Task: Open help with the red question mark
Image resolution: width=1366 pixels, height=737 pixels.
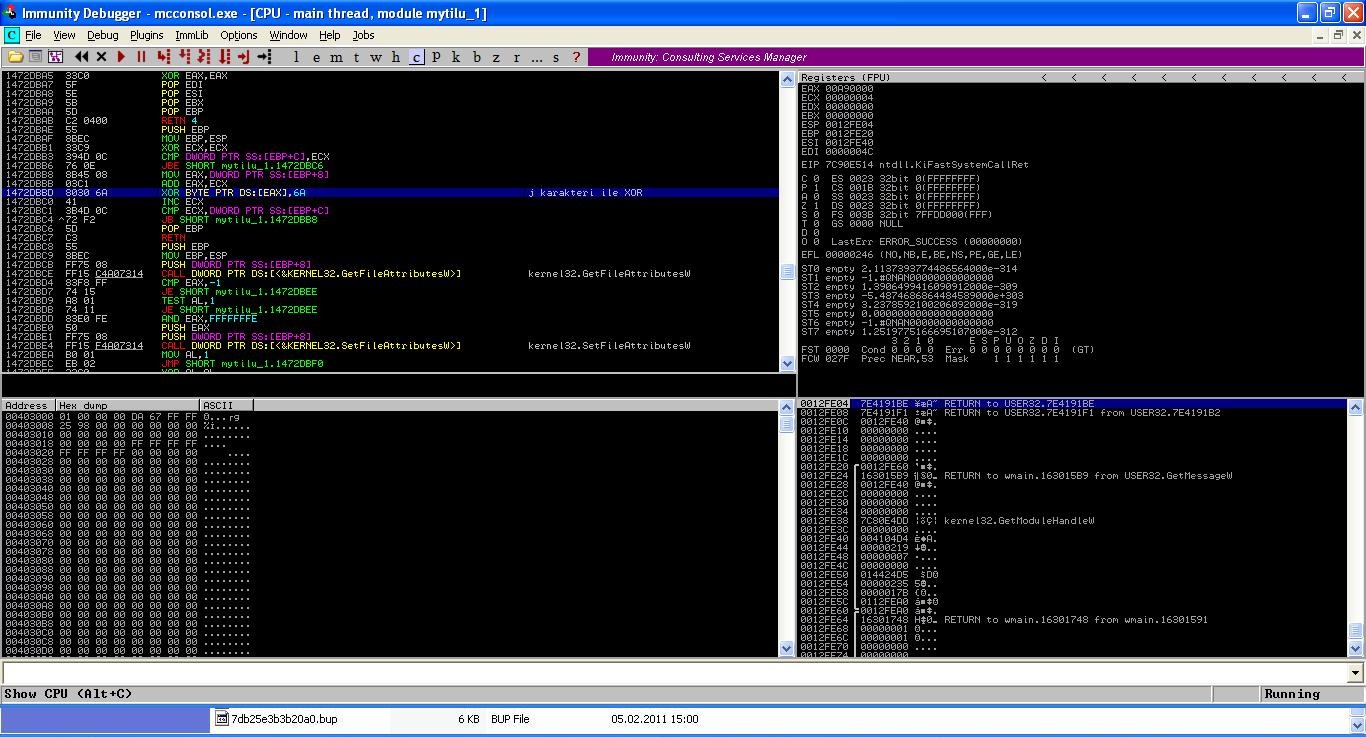Action: (x=576, y=57)
